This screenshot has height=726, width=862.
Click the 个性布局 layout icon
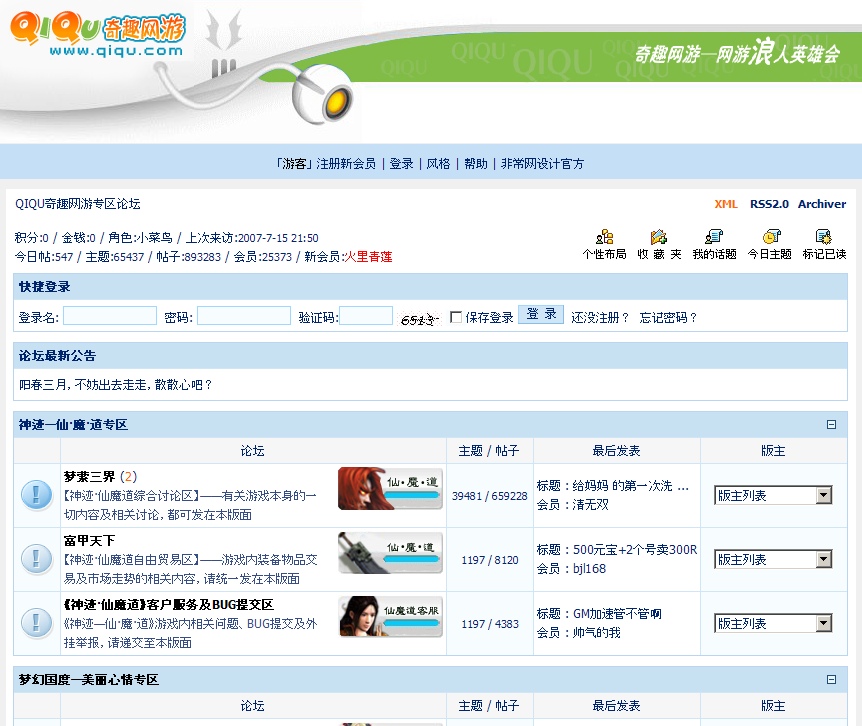[x=604, y=237]
